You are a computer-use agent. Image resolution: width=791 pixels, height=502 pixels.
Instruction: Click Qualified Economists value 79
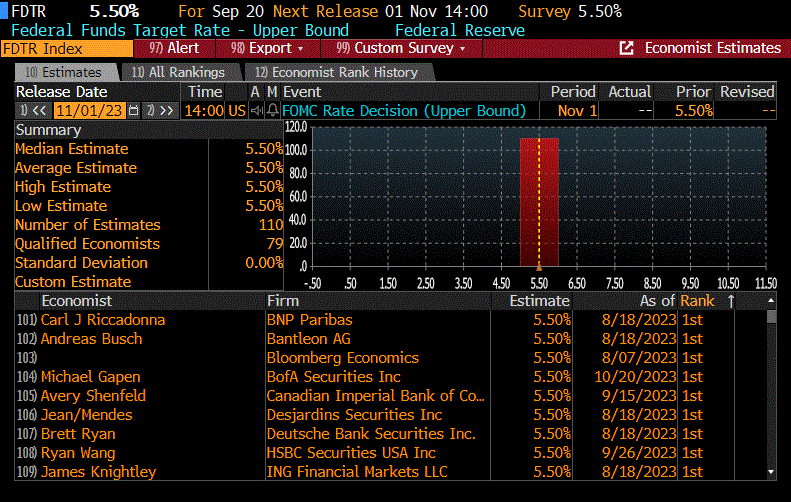(275, 244)
